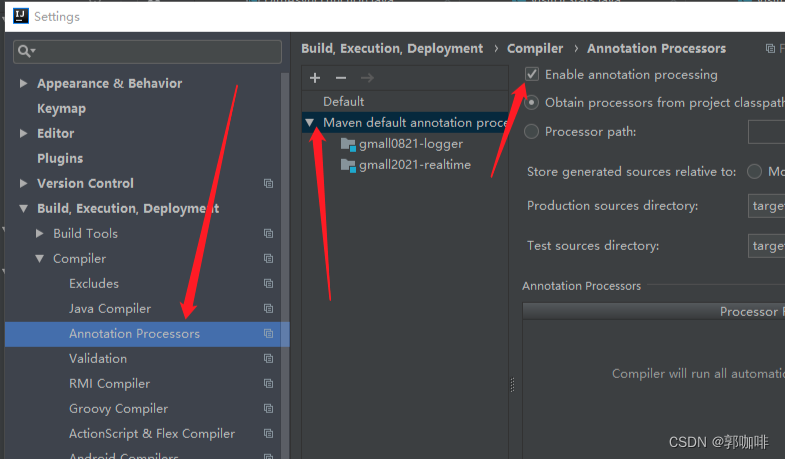Screen dimensions: 785x459
Task: Expand the Appearance & Behavior section
Action: tap(23, 83)
